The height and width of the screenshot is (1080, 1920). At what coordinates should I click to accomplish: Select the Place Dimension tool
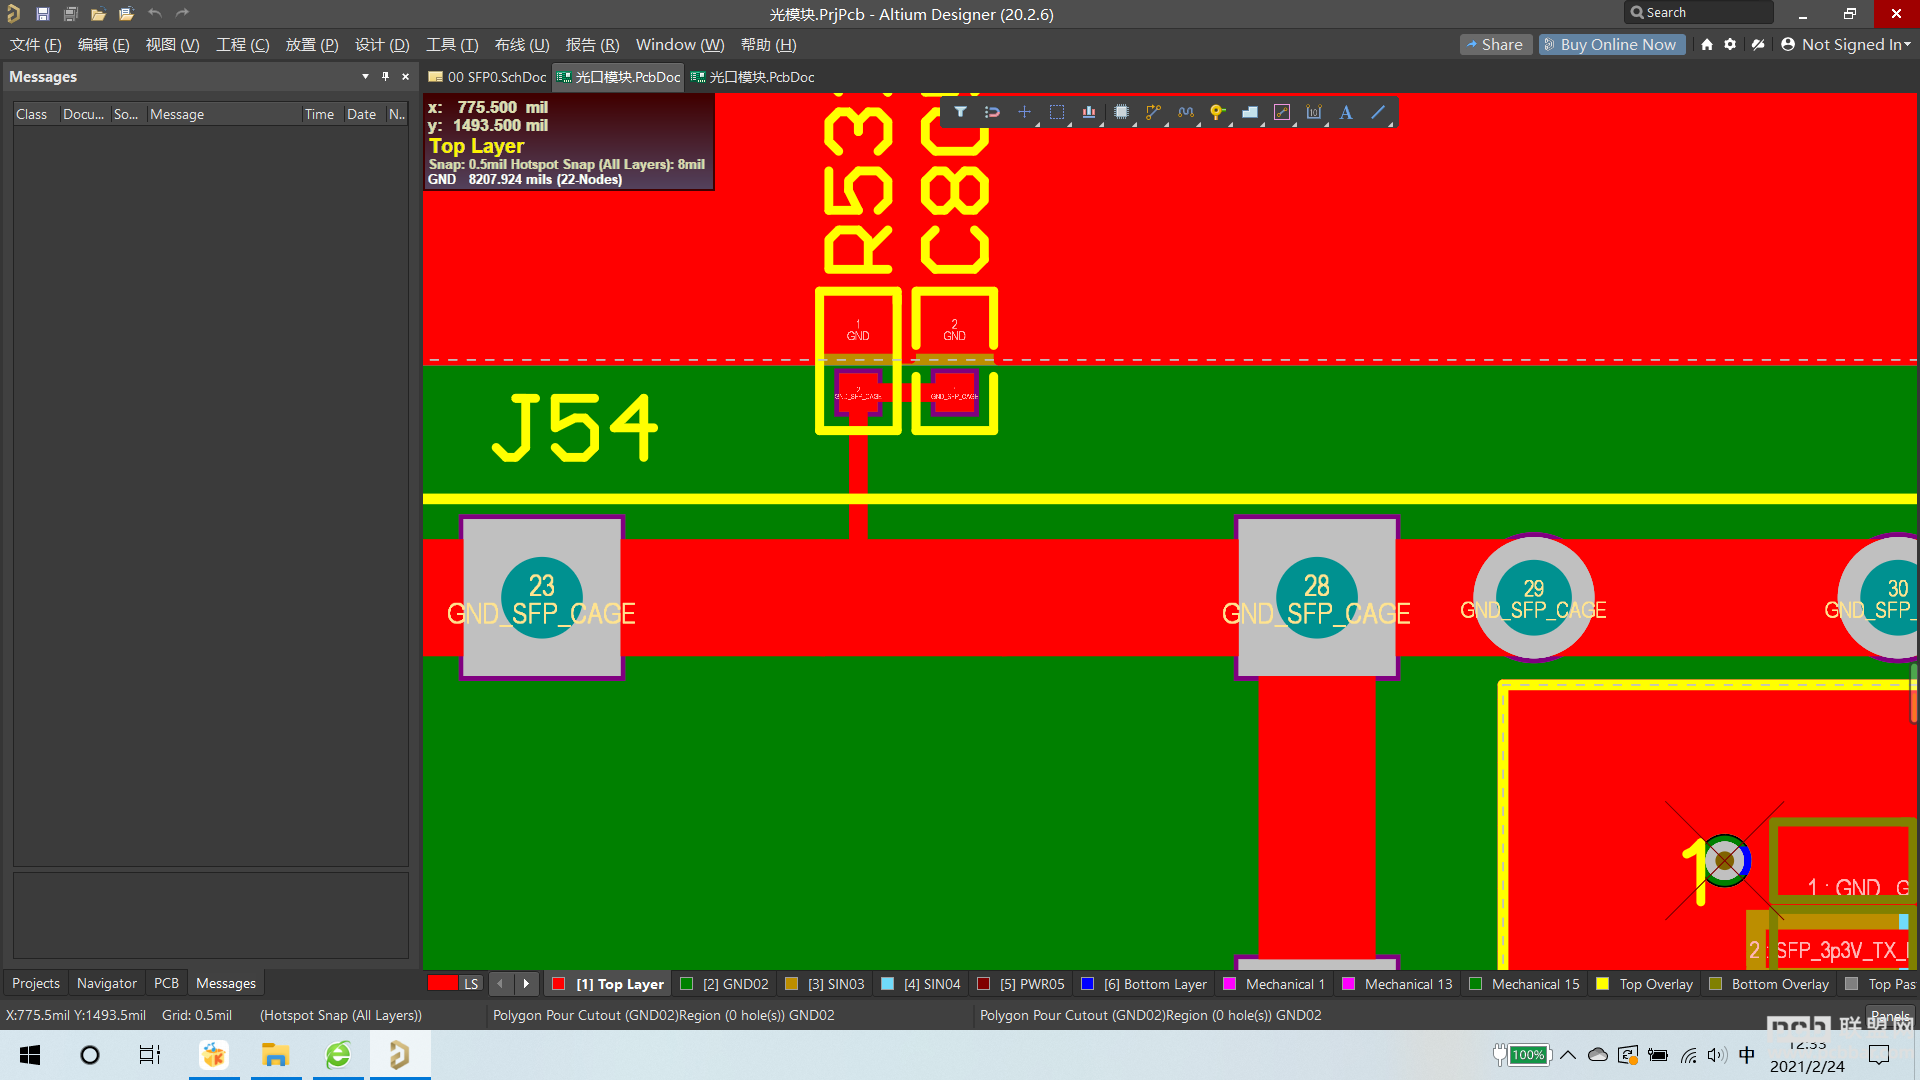(1314, 112)
